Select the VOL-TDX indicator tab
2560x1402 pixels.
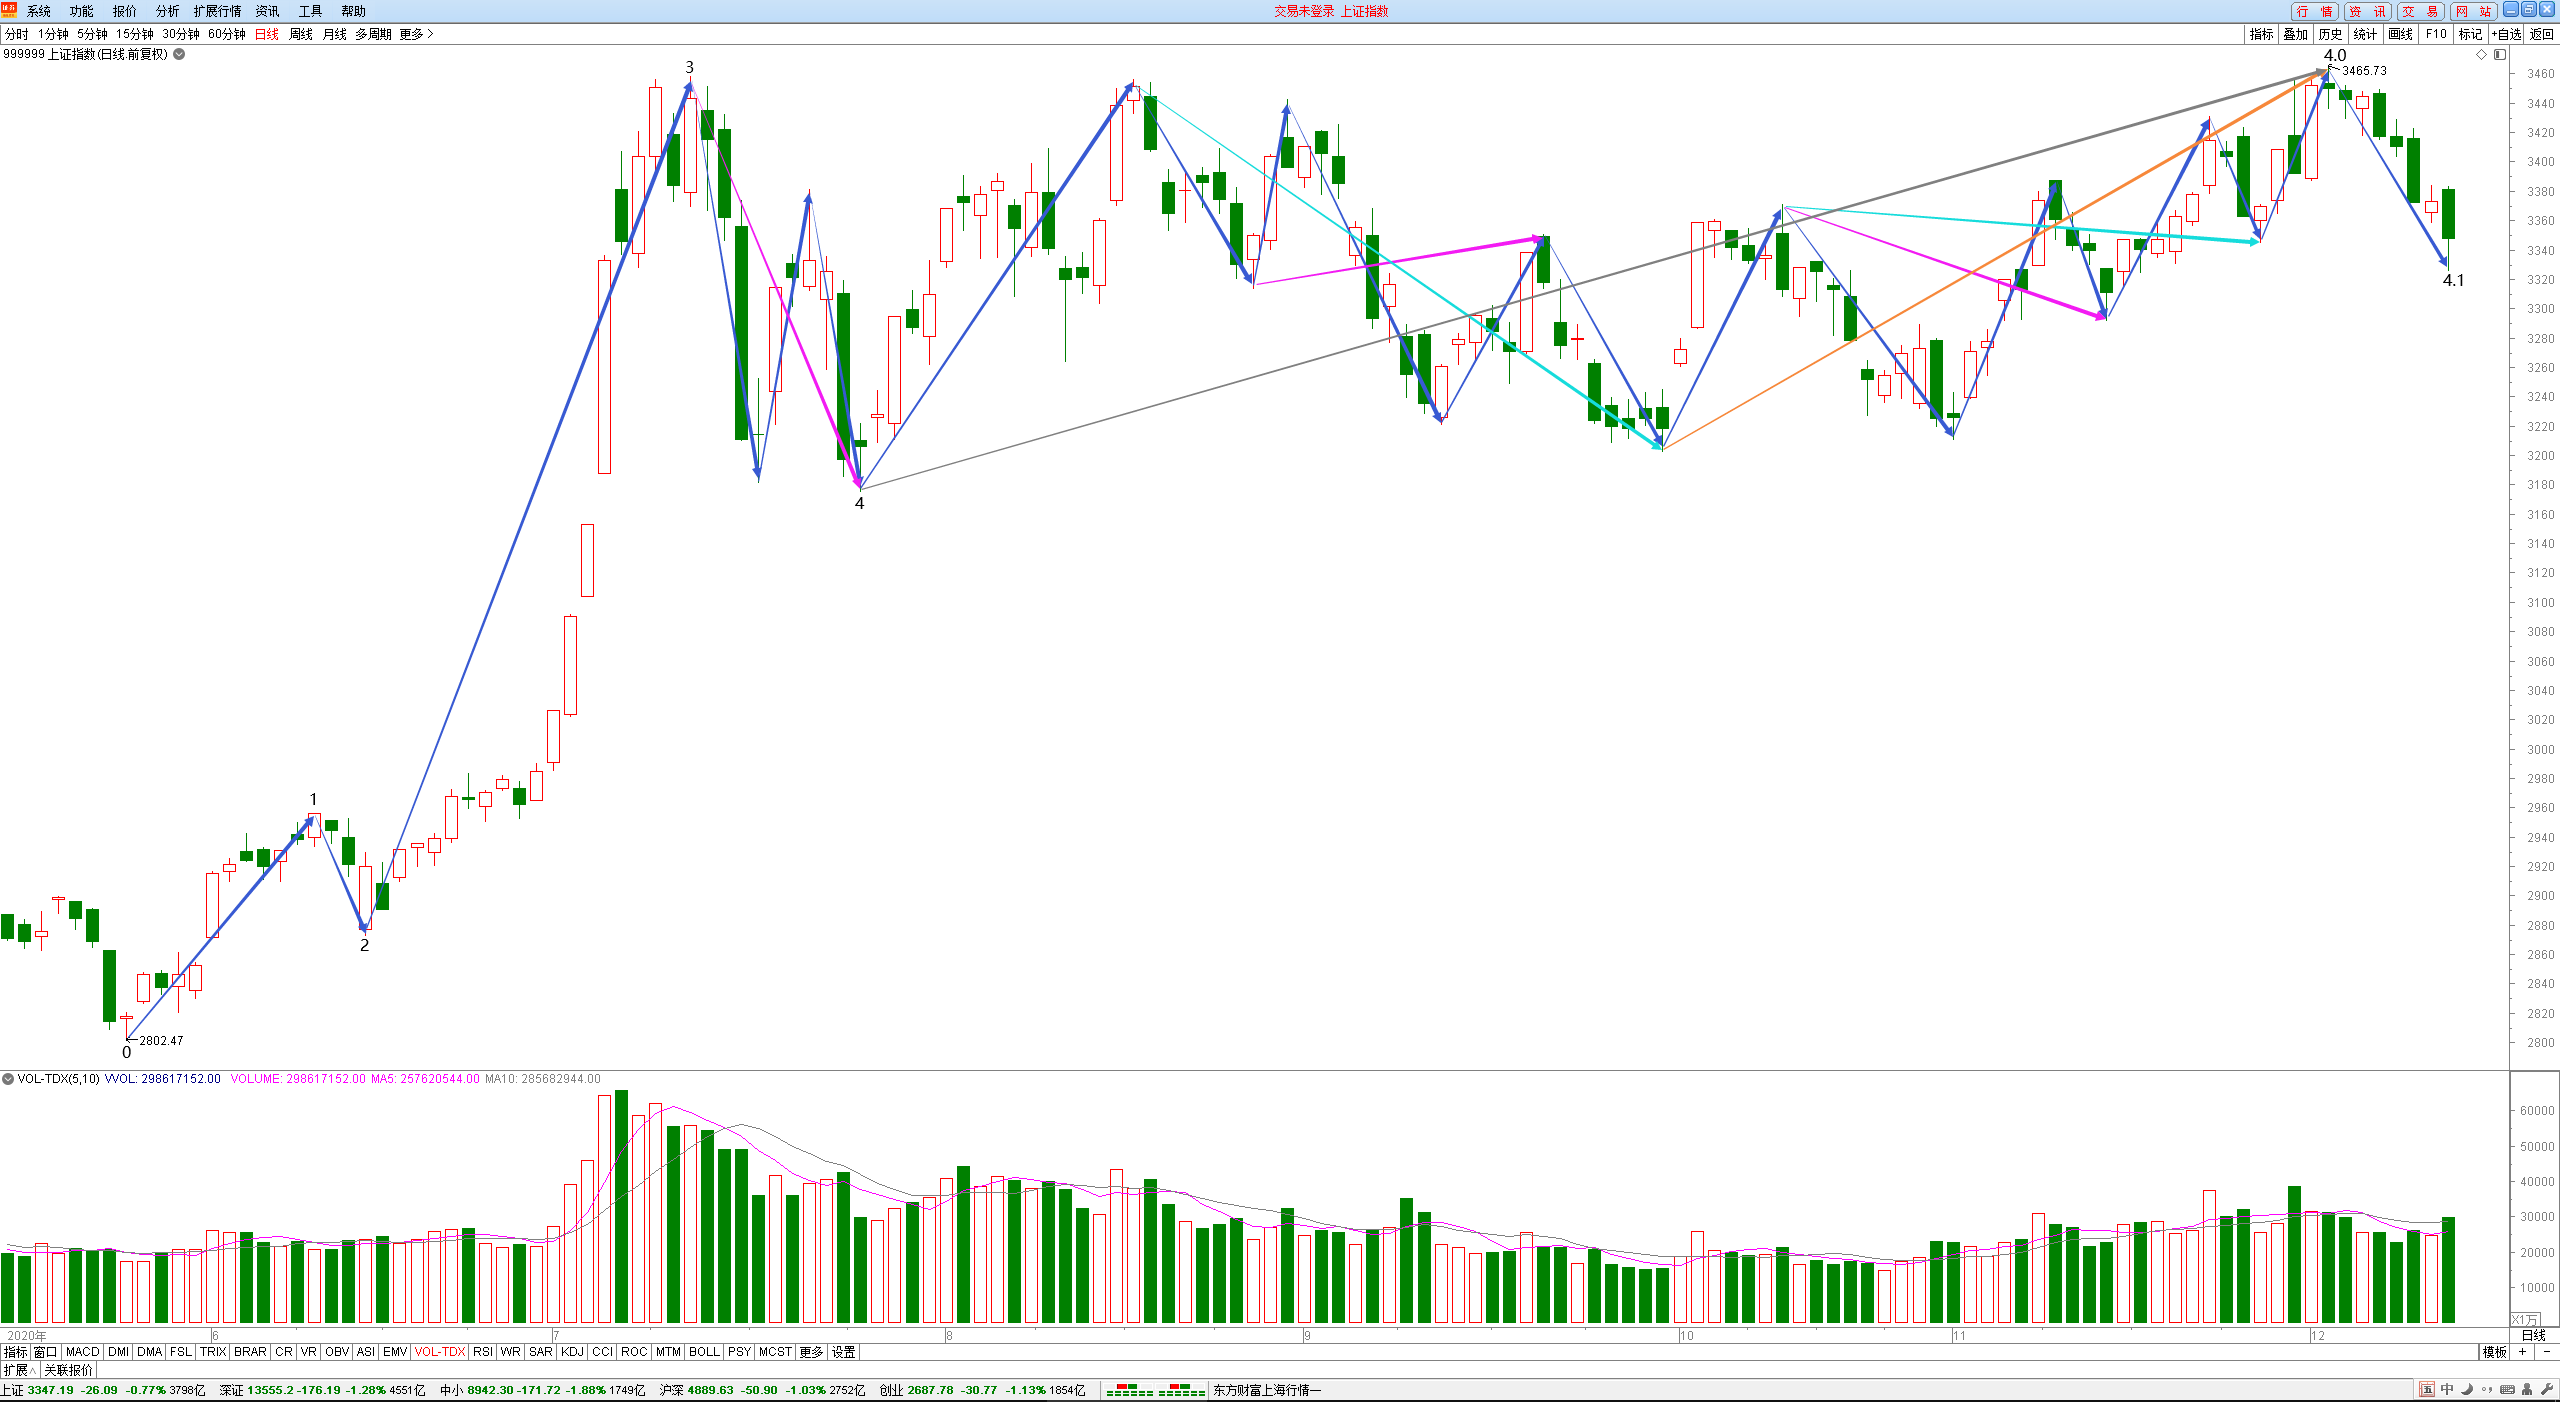(x=440, y=1352)
